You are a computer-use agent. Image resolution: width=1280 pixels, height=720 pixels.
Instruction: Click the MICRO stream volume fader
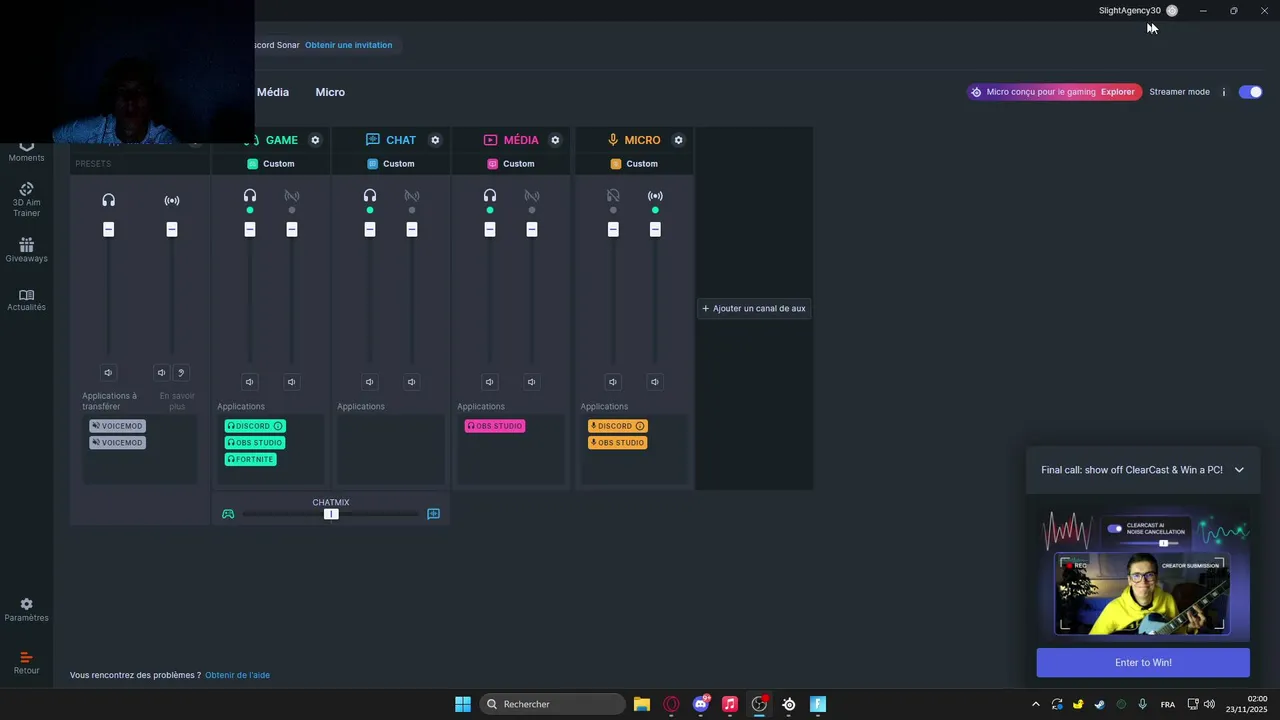pyautogui.click(x=655, y=230)
